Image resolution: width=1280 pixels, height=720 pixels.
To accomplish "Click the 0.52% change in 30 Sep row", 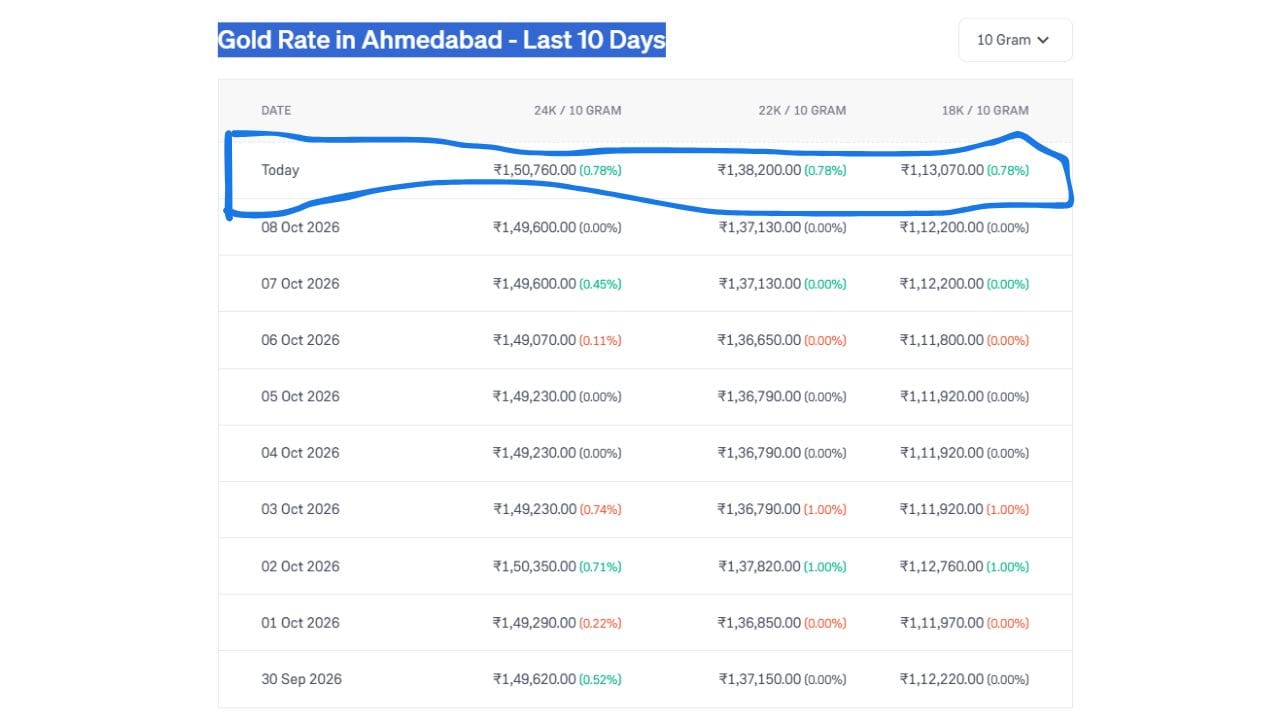I will [x=600, y=680].
